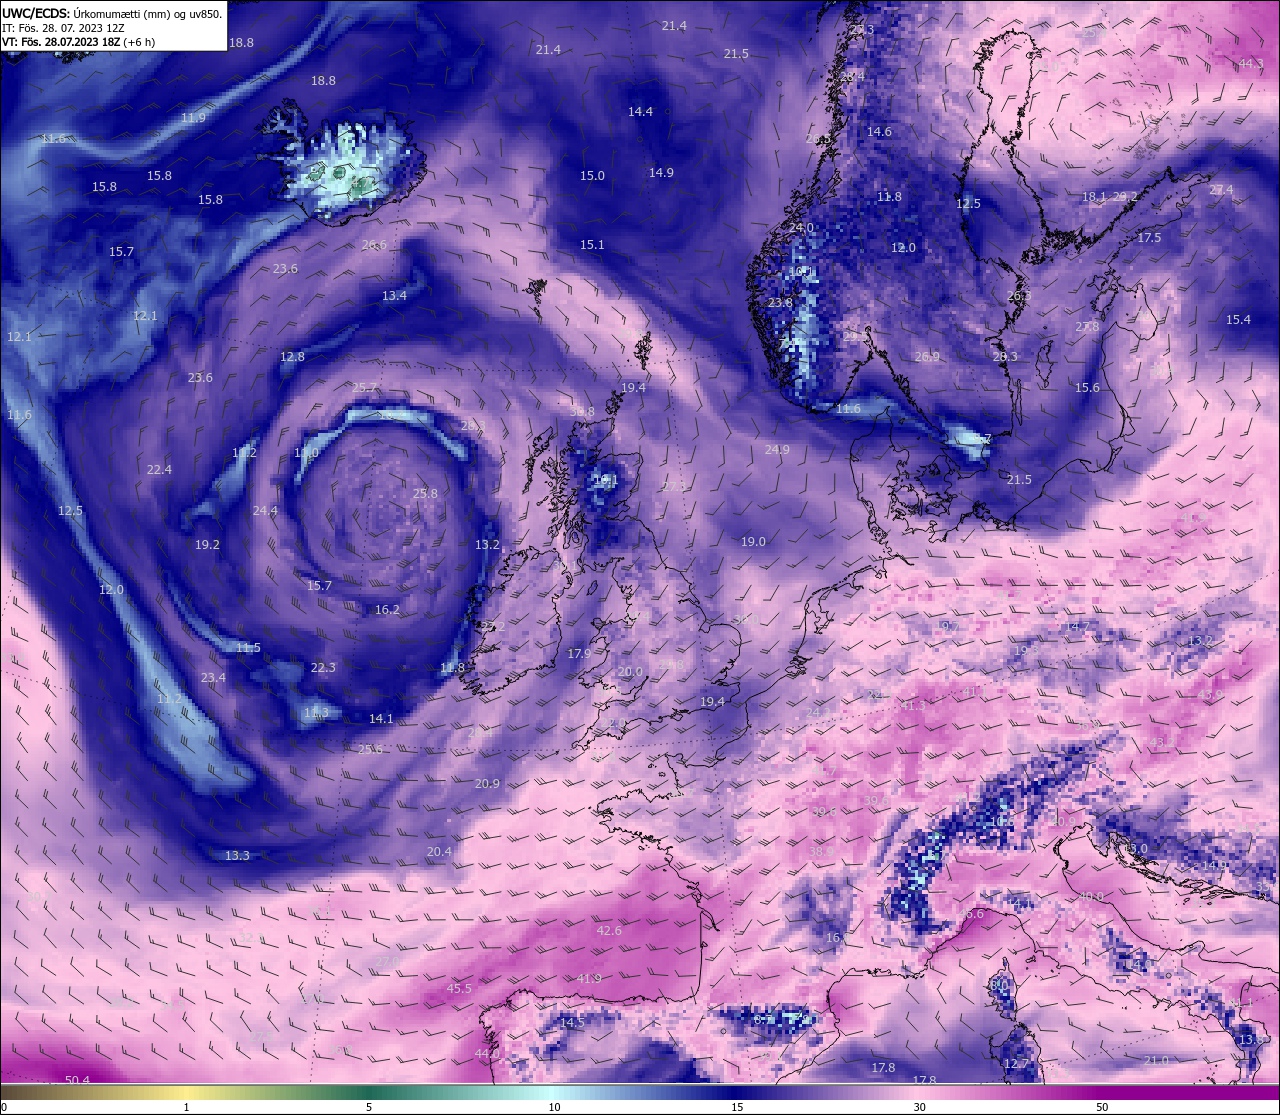Click the 42.6 value over Bay of Biscay
The image size is (1280, 1115).
coord(609,931)
